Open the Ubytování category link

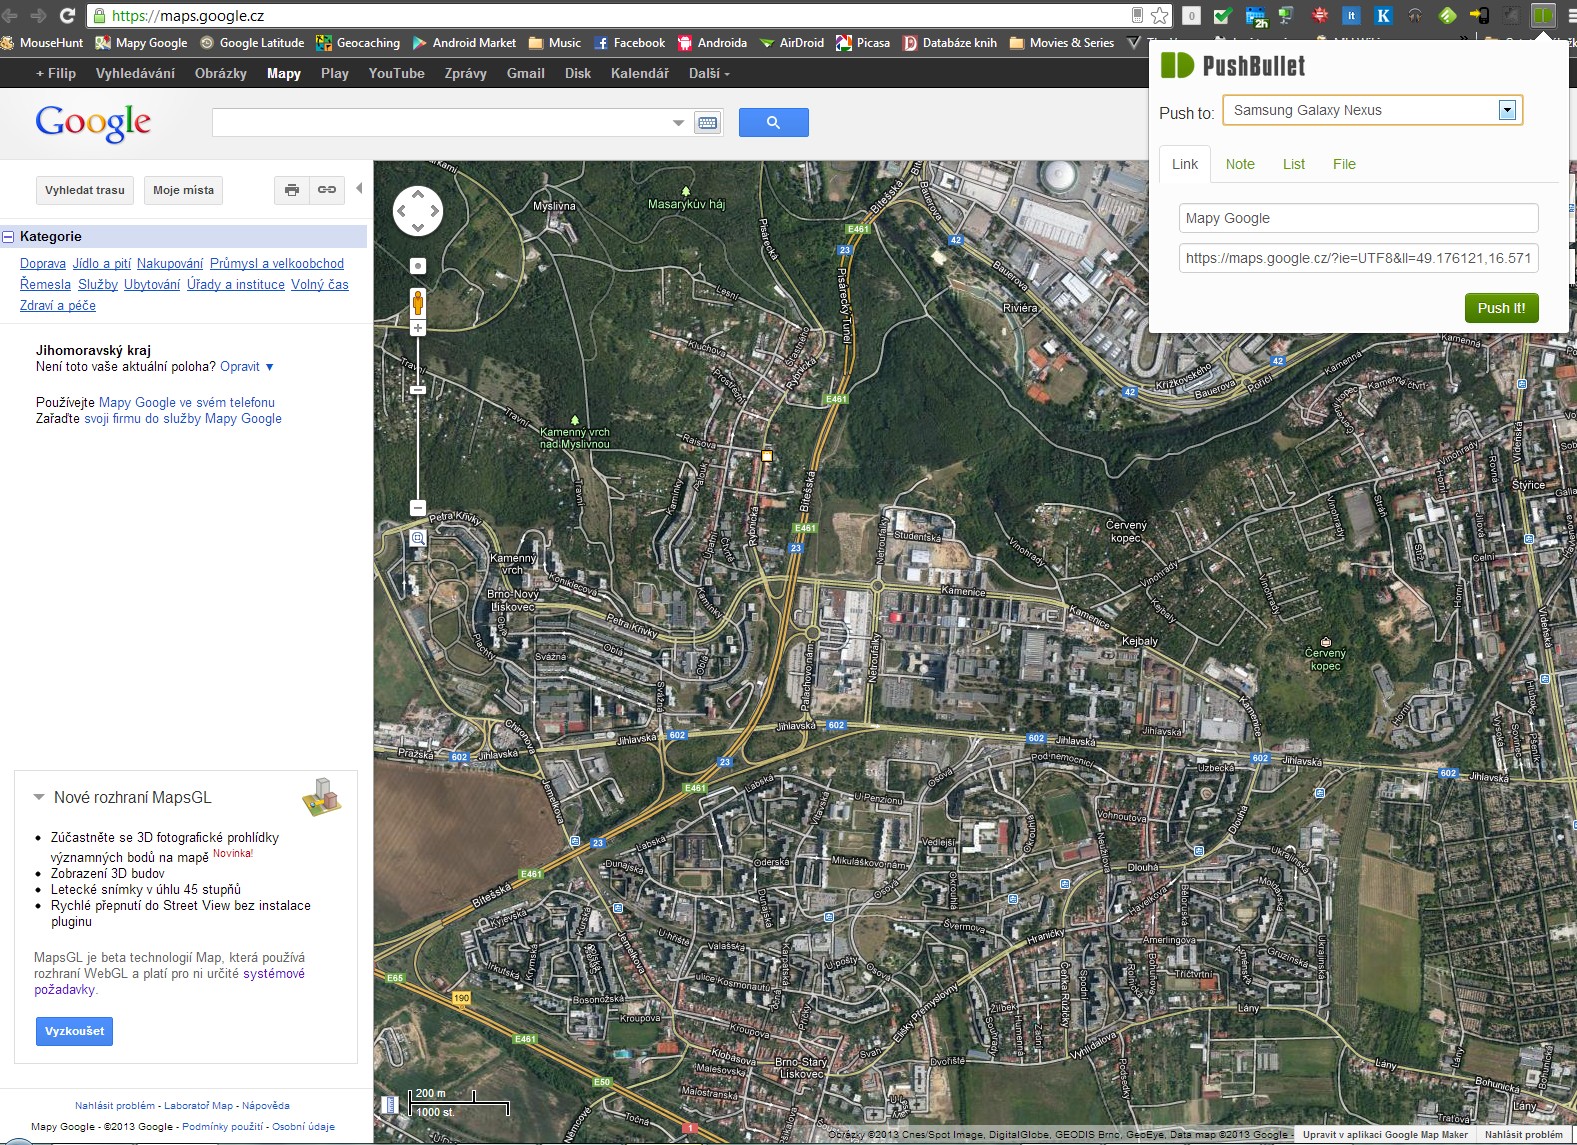(152, 284)
